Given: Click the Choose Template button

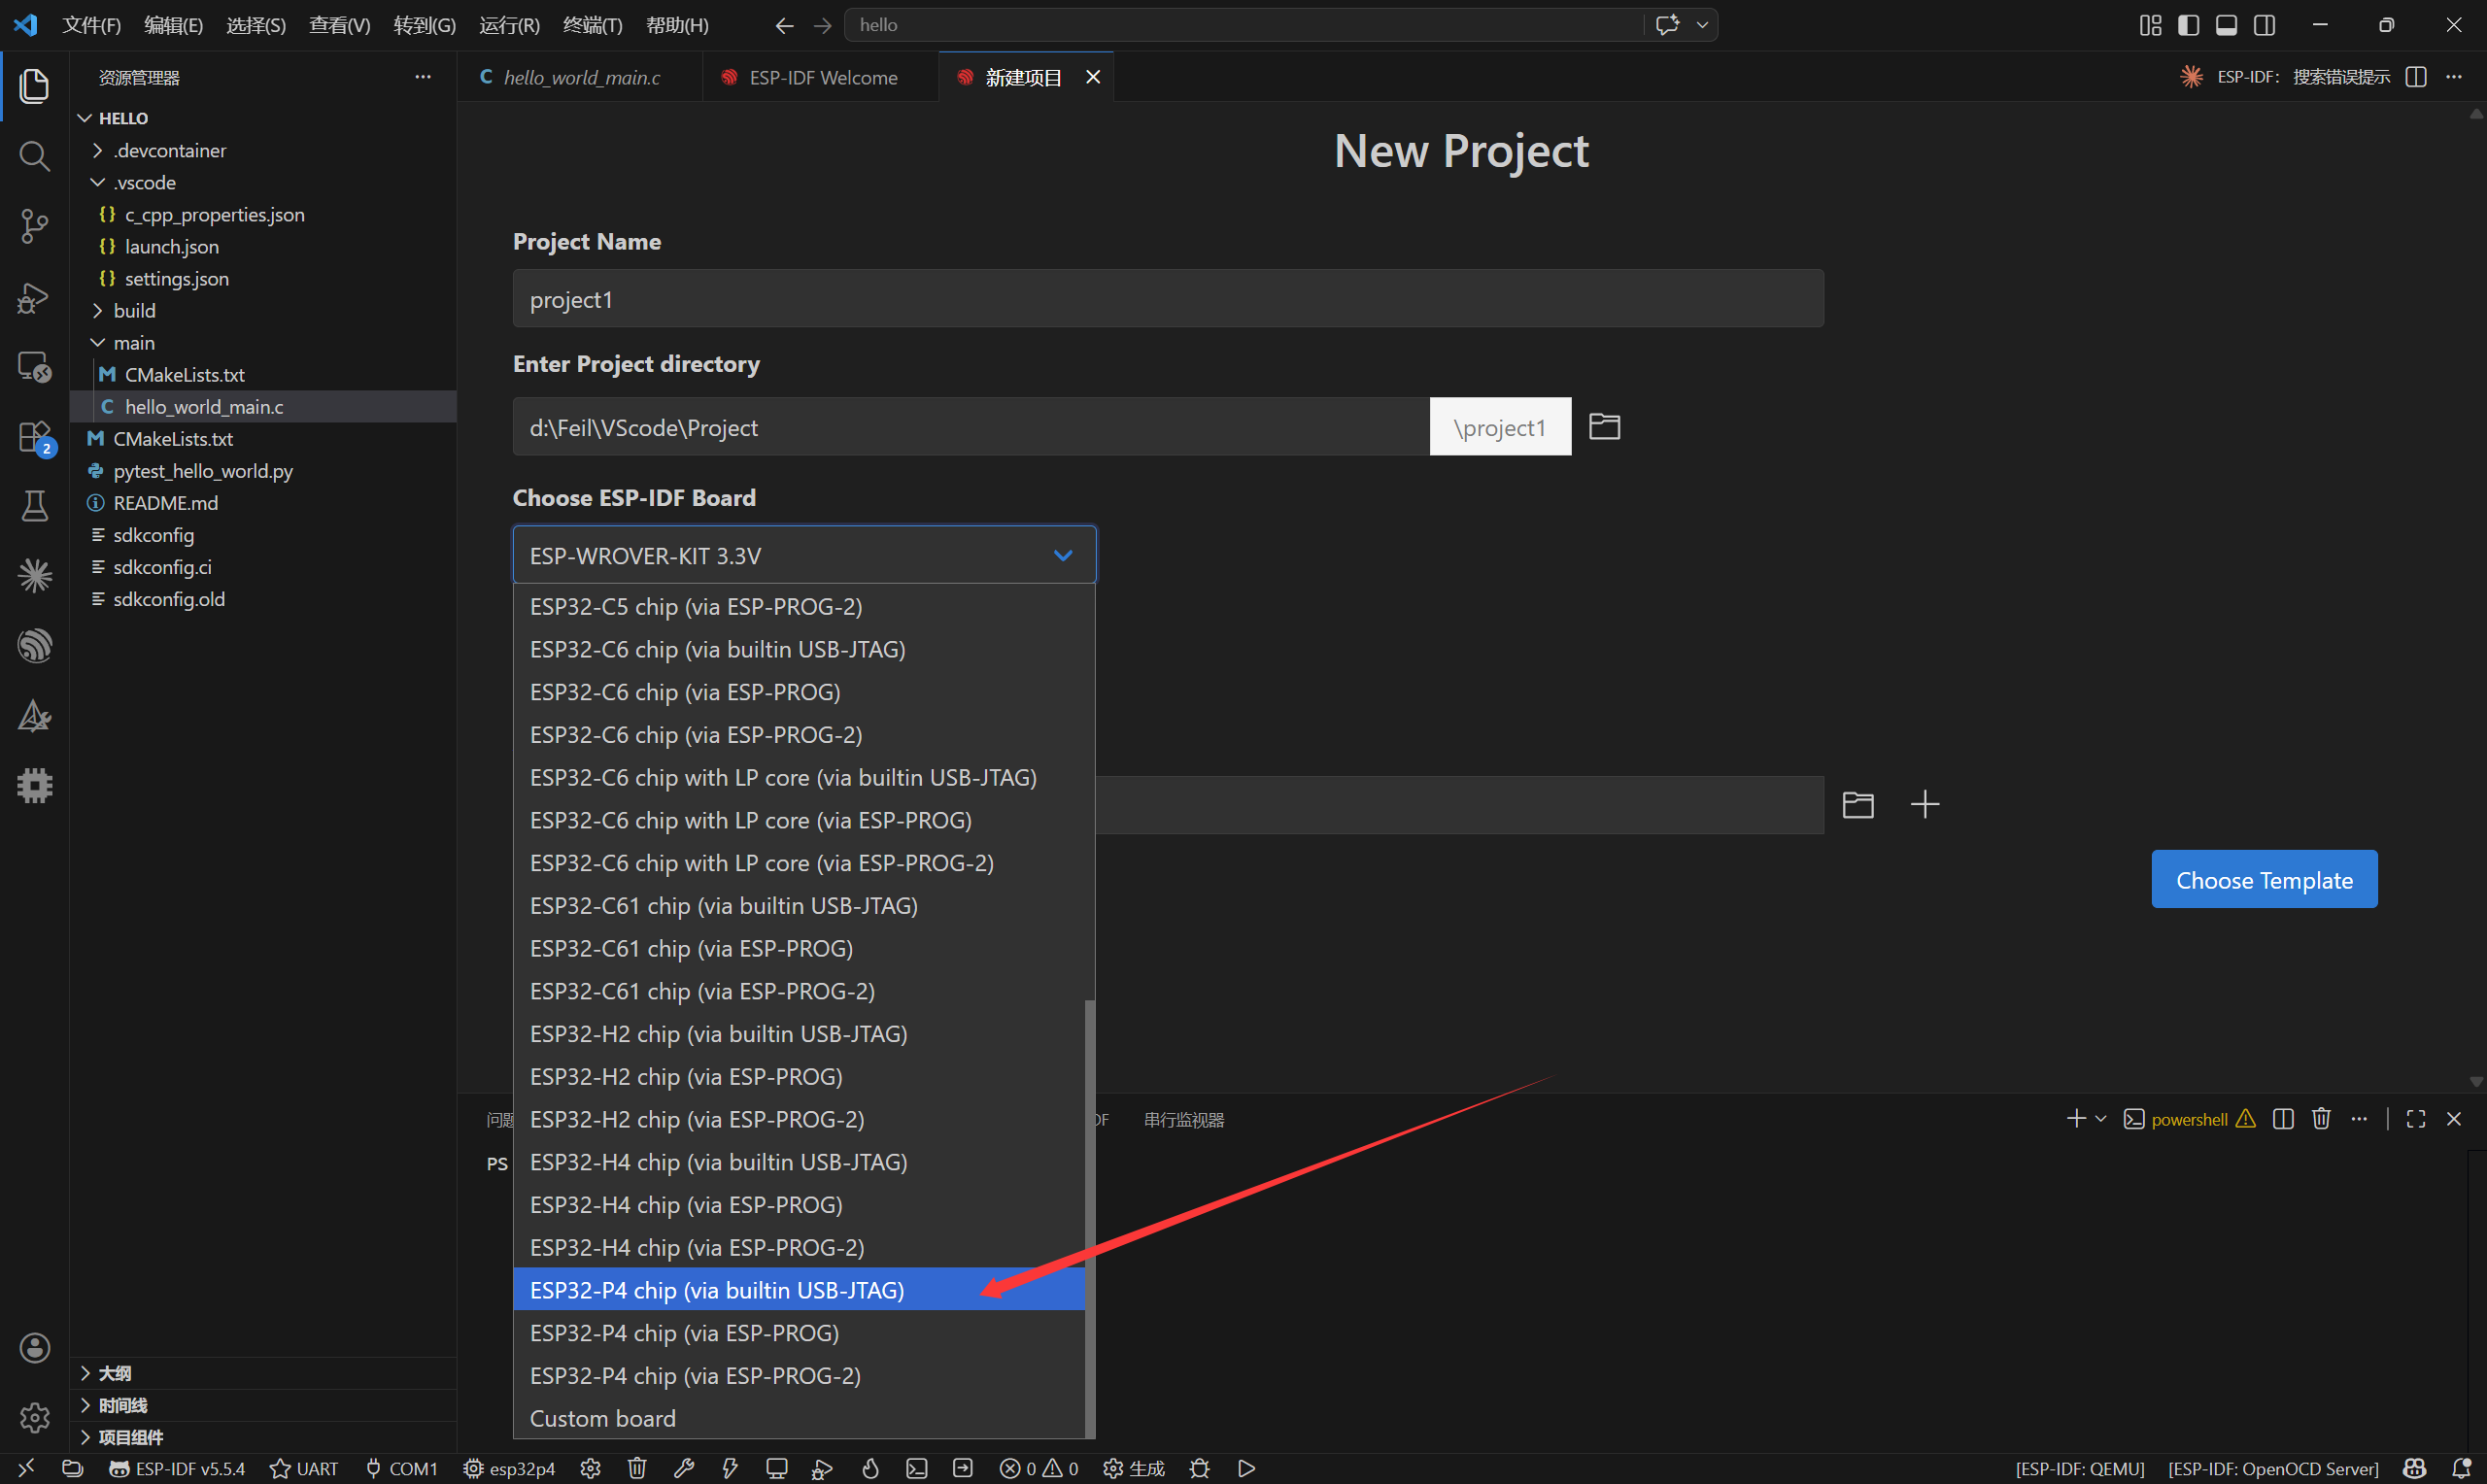Looking at the screenshot, I should 2264,879.
